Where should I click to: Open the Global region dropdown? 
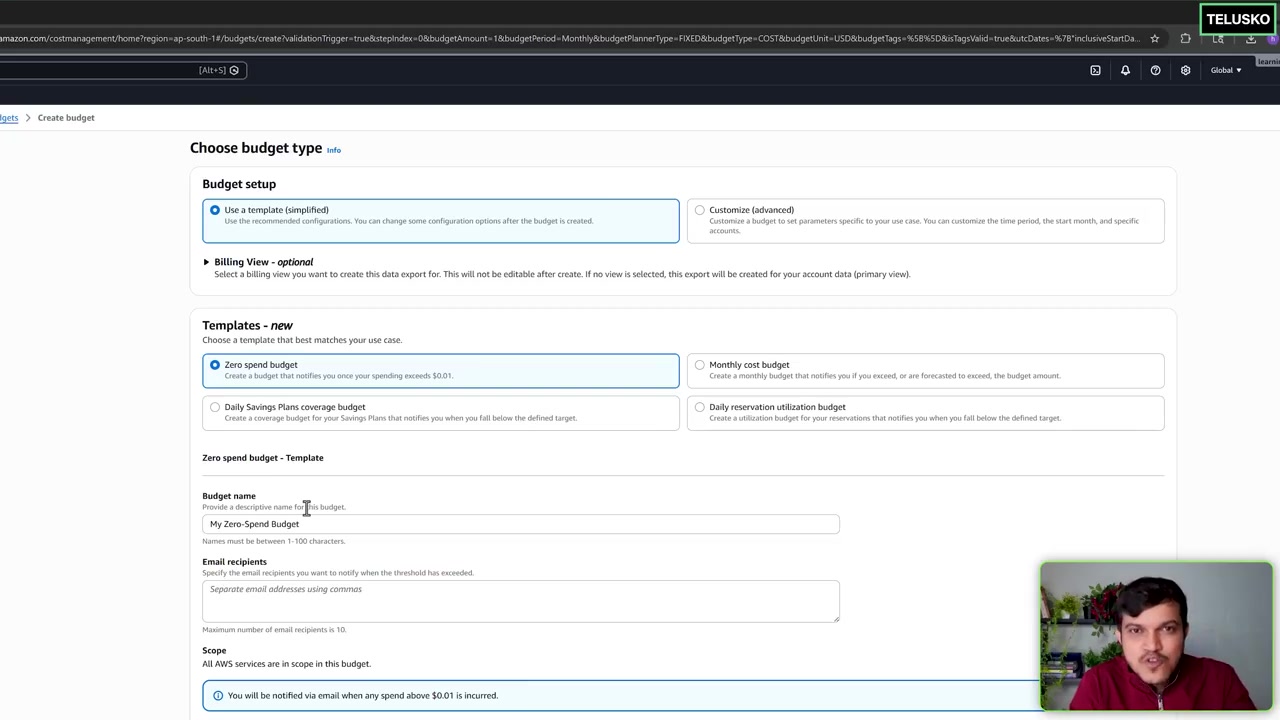[1226, 70]
